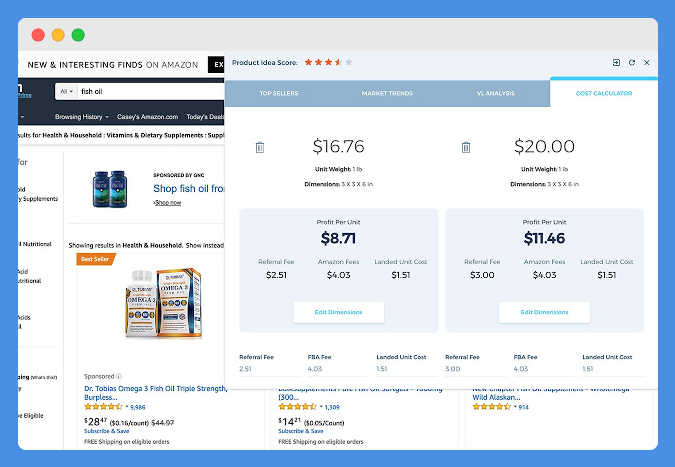This screenshot has height=467, width=675.
Task: Close the product idea panel
Action: (647, 62)
